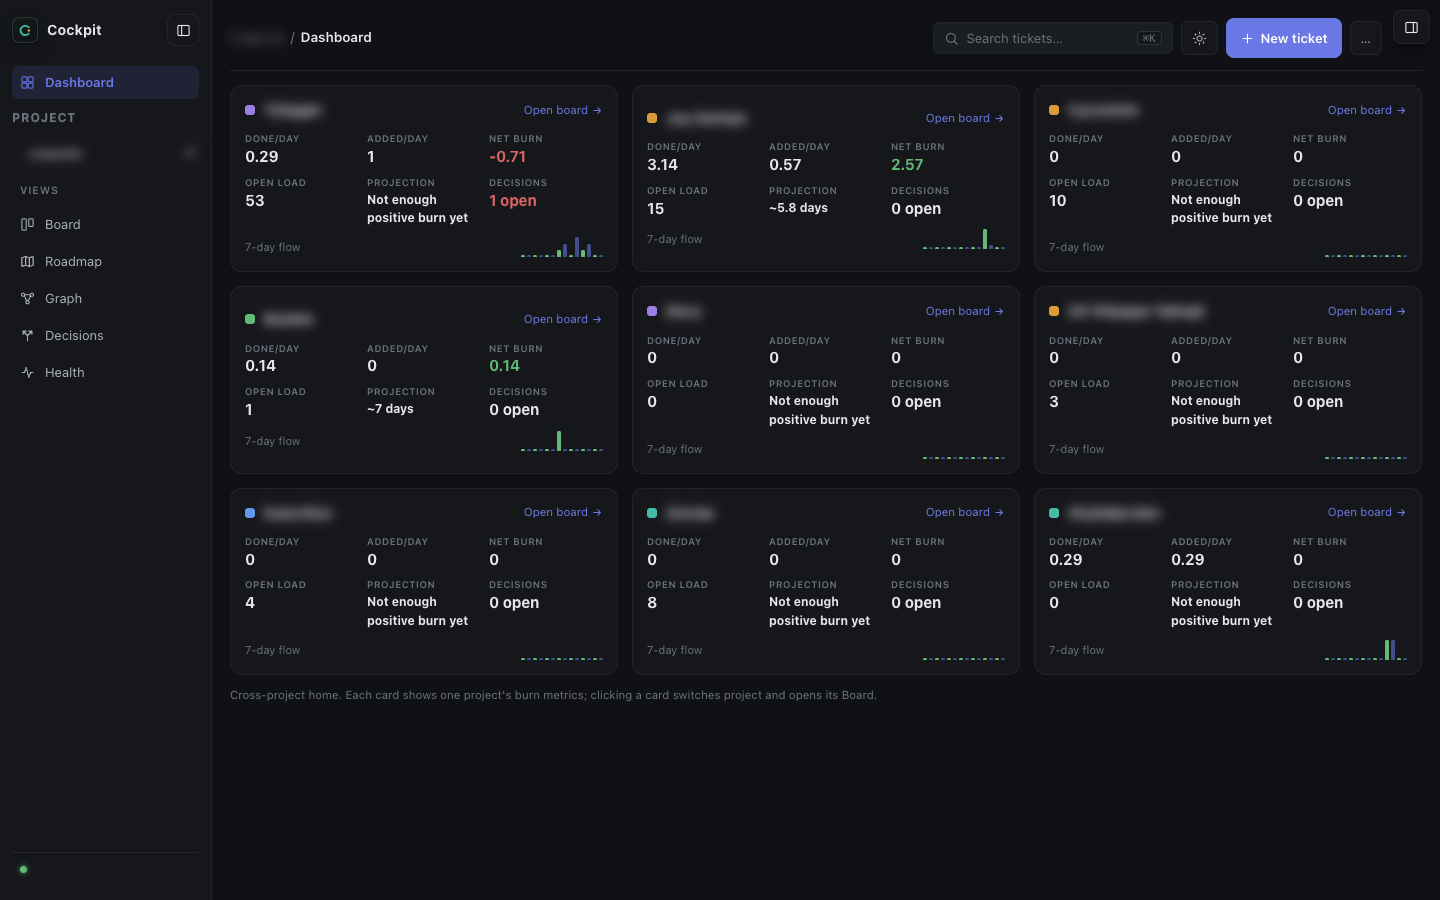
Task: Click the "Dashboard" breadcrumb in the header
Action: 336,37
